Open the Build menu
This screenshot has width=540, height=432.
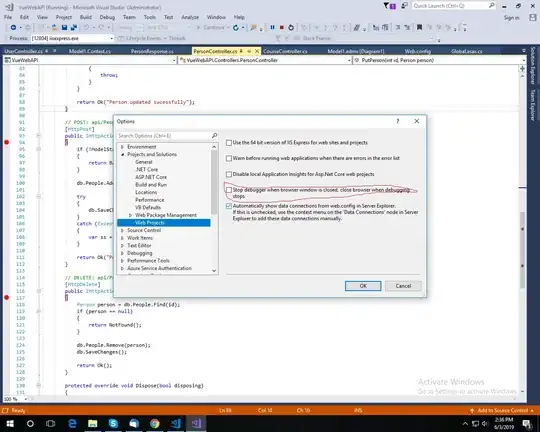click(x=86, y=17)
